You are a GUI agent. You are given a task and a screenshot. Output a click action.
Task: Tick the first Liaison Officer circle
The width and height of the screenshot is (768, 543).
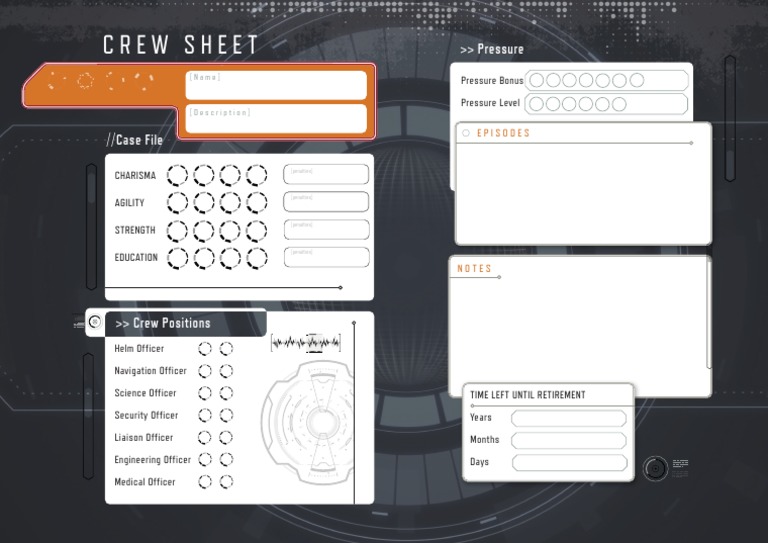(205, 438)
